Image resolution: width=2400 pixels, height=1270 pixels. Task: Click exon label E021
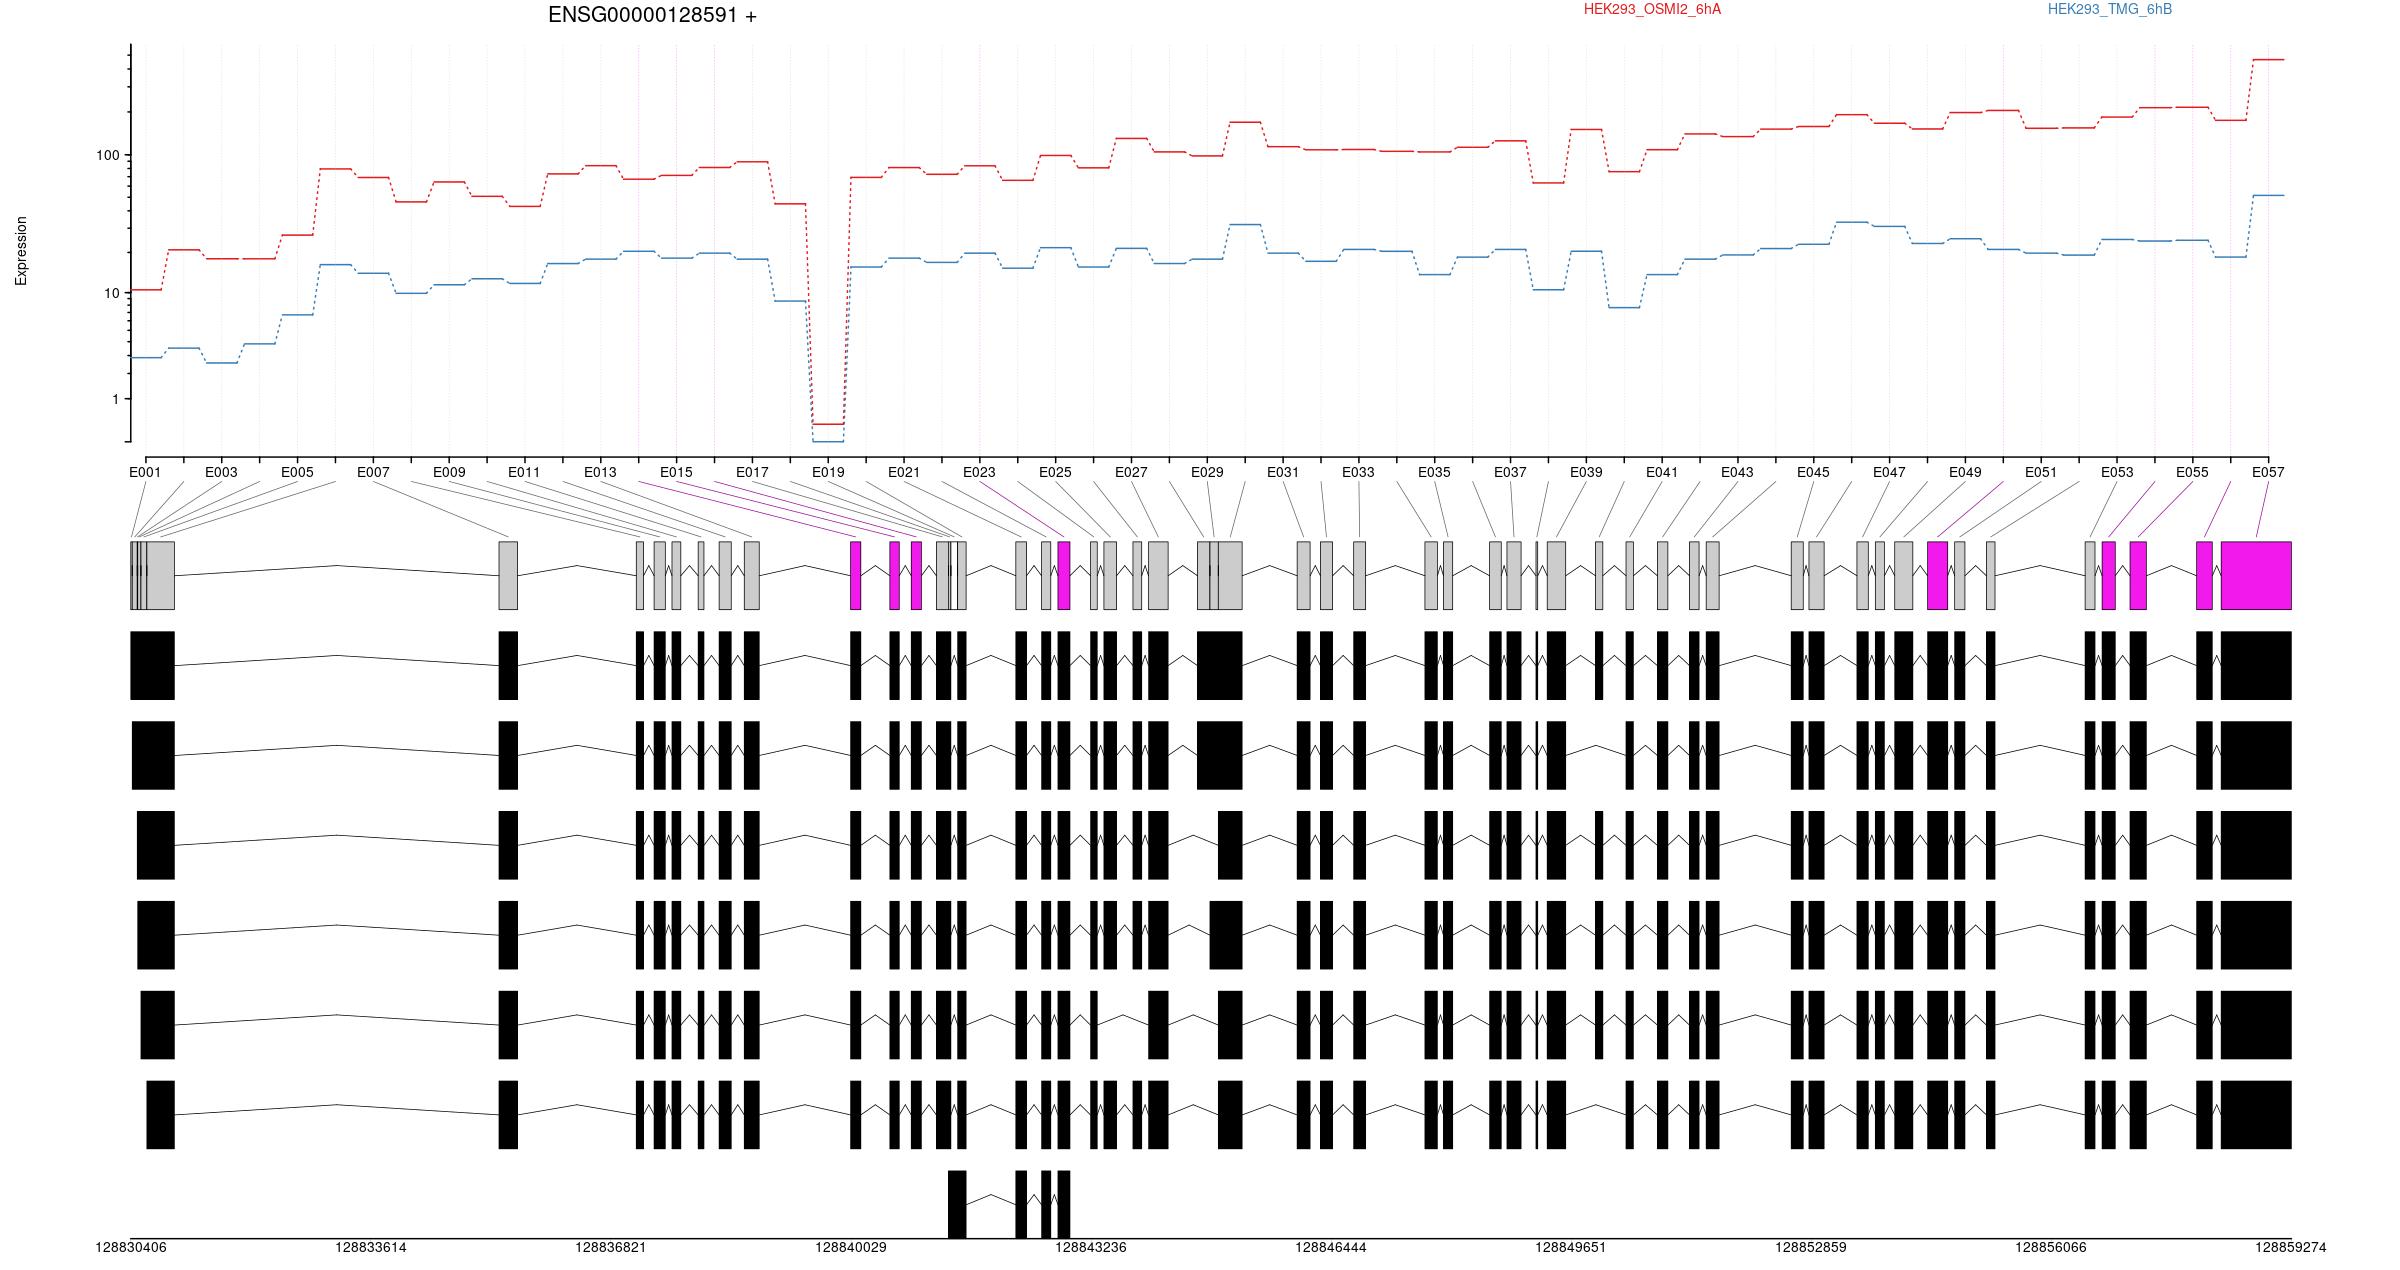(x=904, y=472)
